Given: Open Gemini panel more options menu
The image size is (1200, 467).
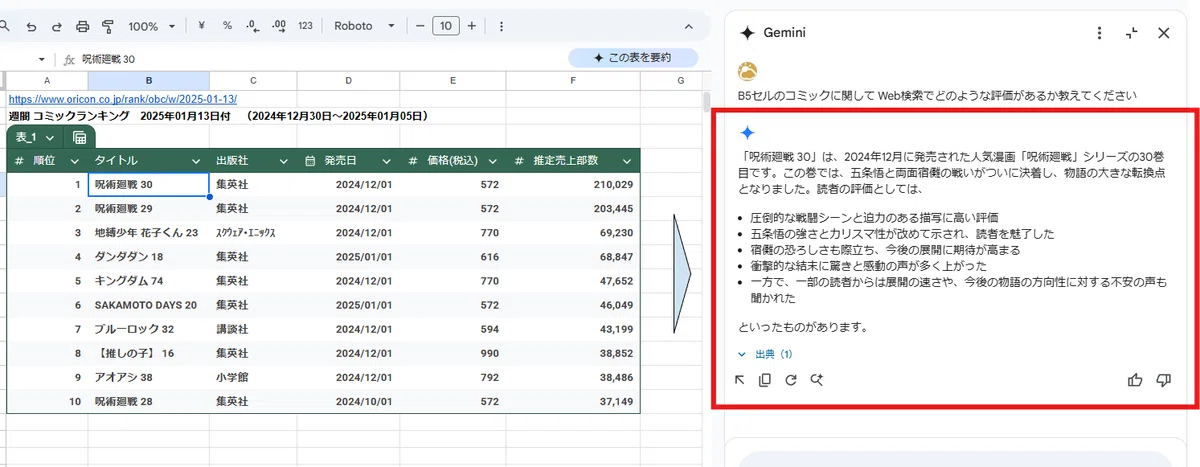Looking at the screenshot, I should 1099,33.
